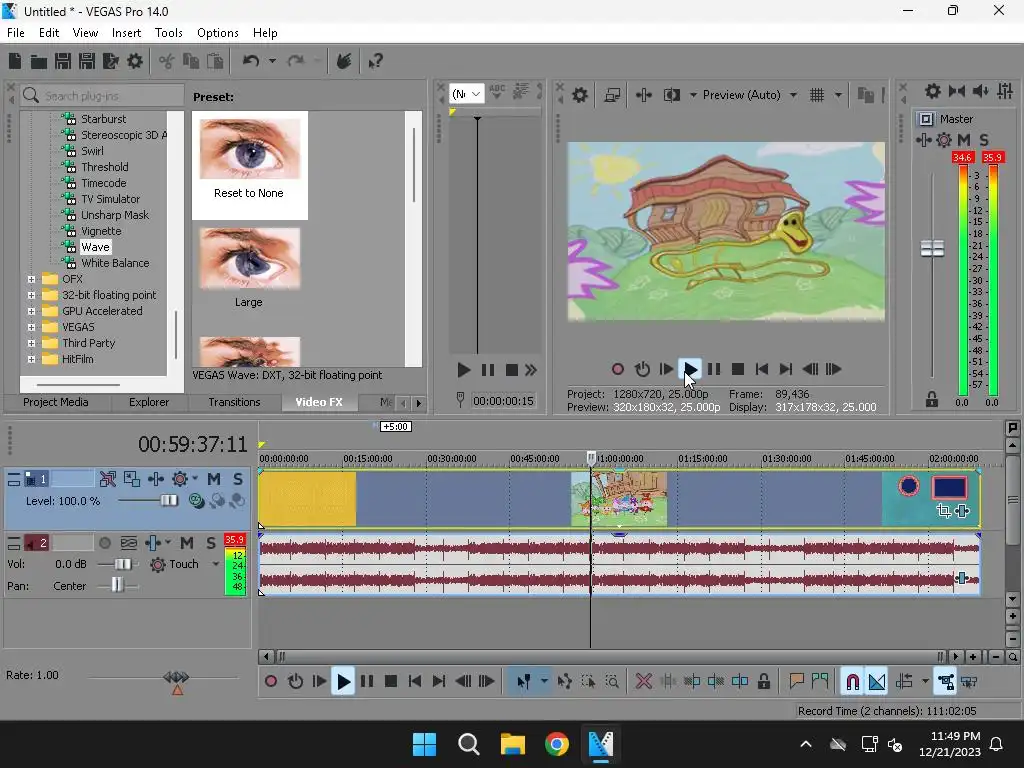Open the Preview (Auto) quality dropdown
Image resolution: width=1024 pixels, height=768 pixels.
pos(793,95)
